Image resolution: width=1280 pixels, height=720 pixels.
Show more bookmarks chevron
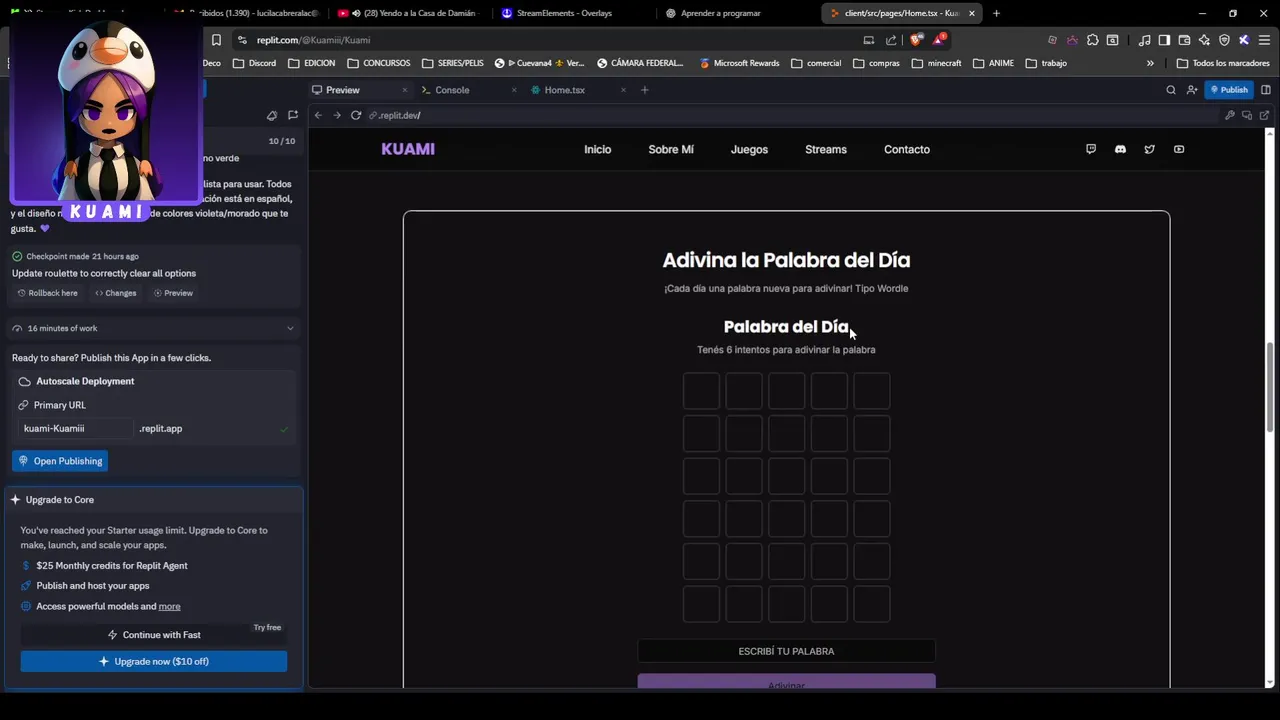[1150, 63]
